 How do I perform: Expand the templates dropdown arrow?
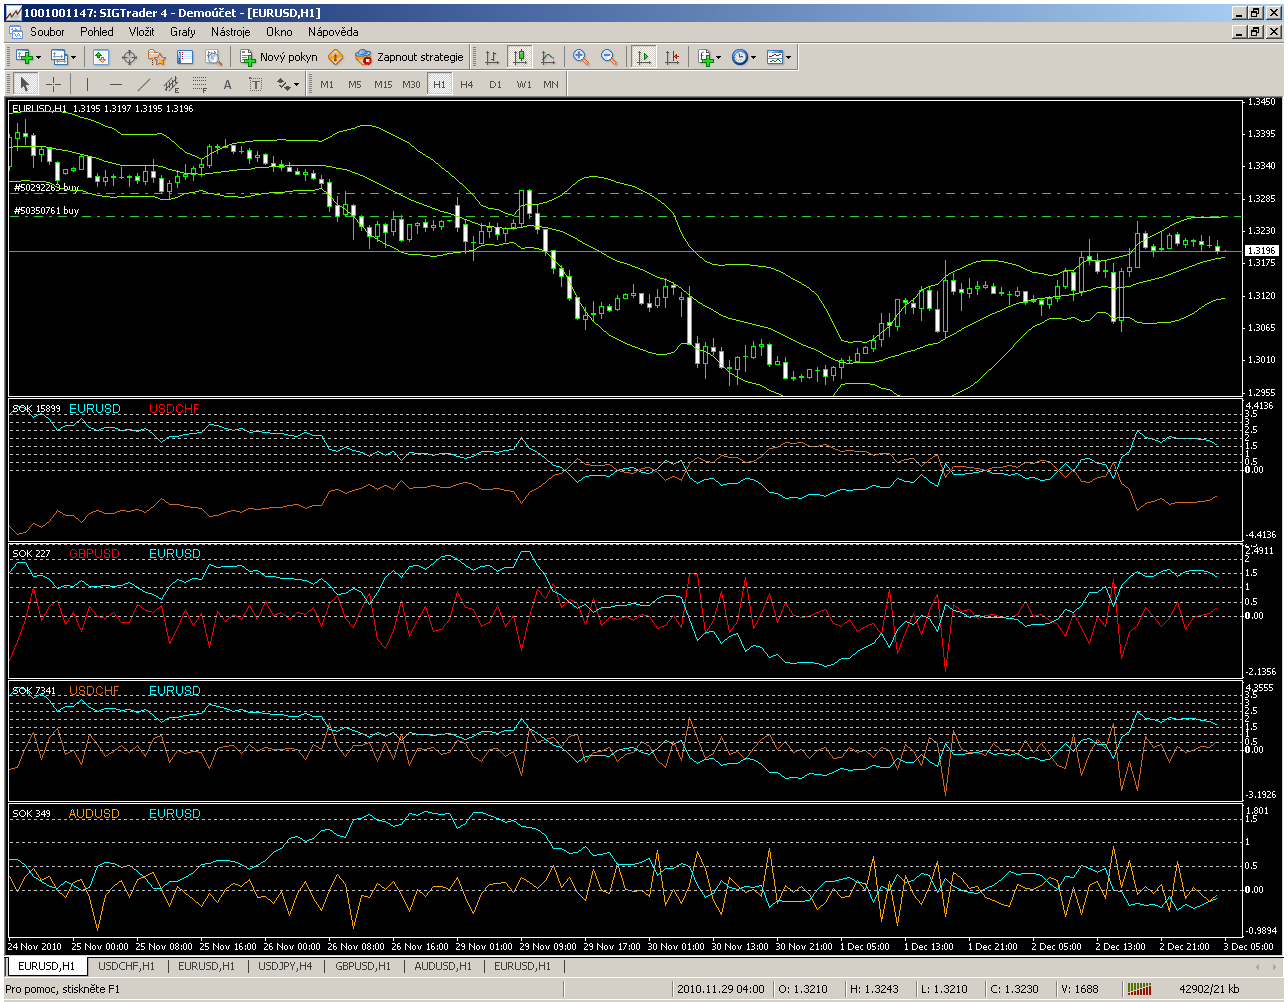[x=789, y=58]
